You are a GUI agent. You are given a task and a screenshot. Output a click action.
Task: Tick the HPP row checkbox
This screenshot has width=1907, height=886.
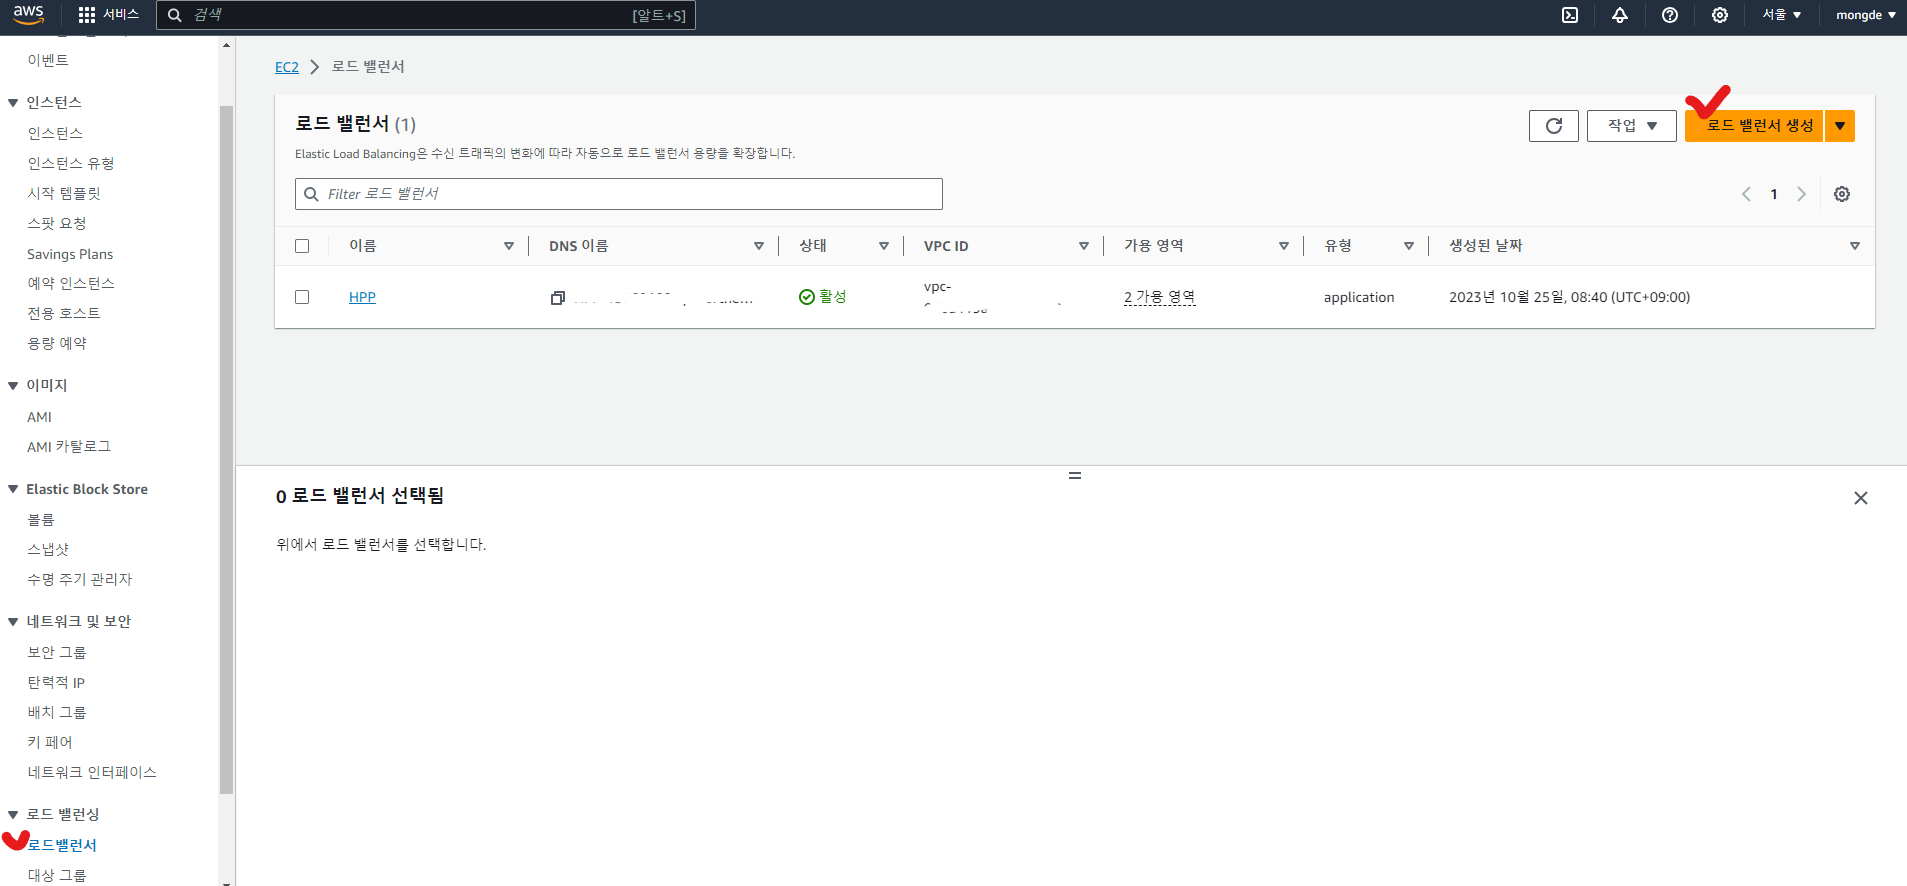302,297
